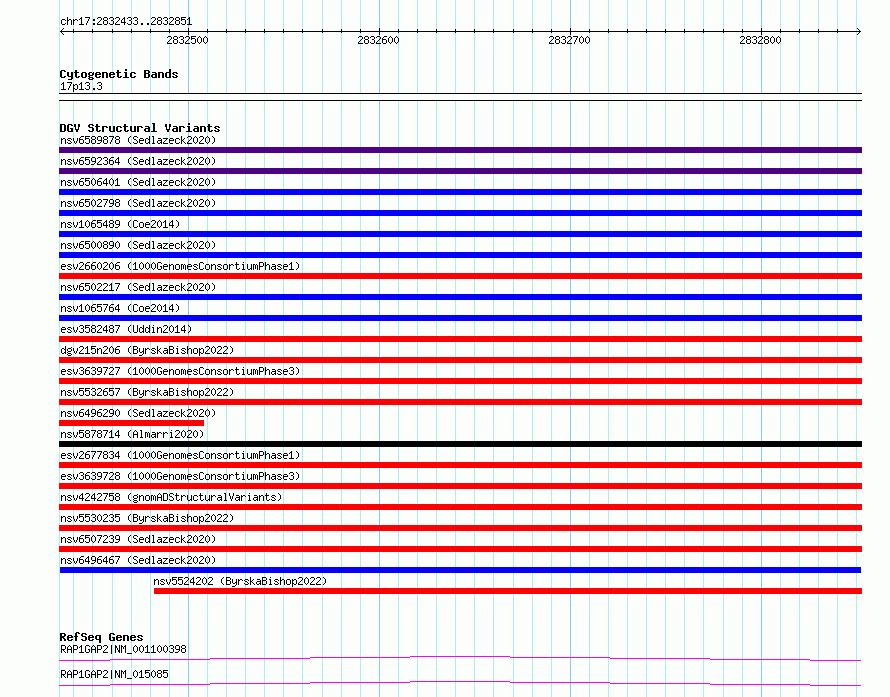Select nsv5532657 (ByrskaBishop2022) label
This screenshot has height=697, width=890.
[x=147, y=392]
